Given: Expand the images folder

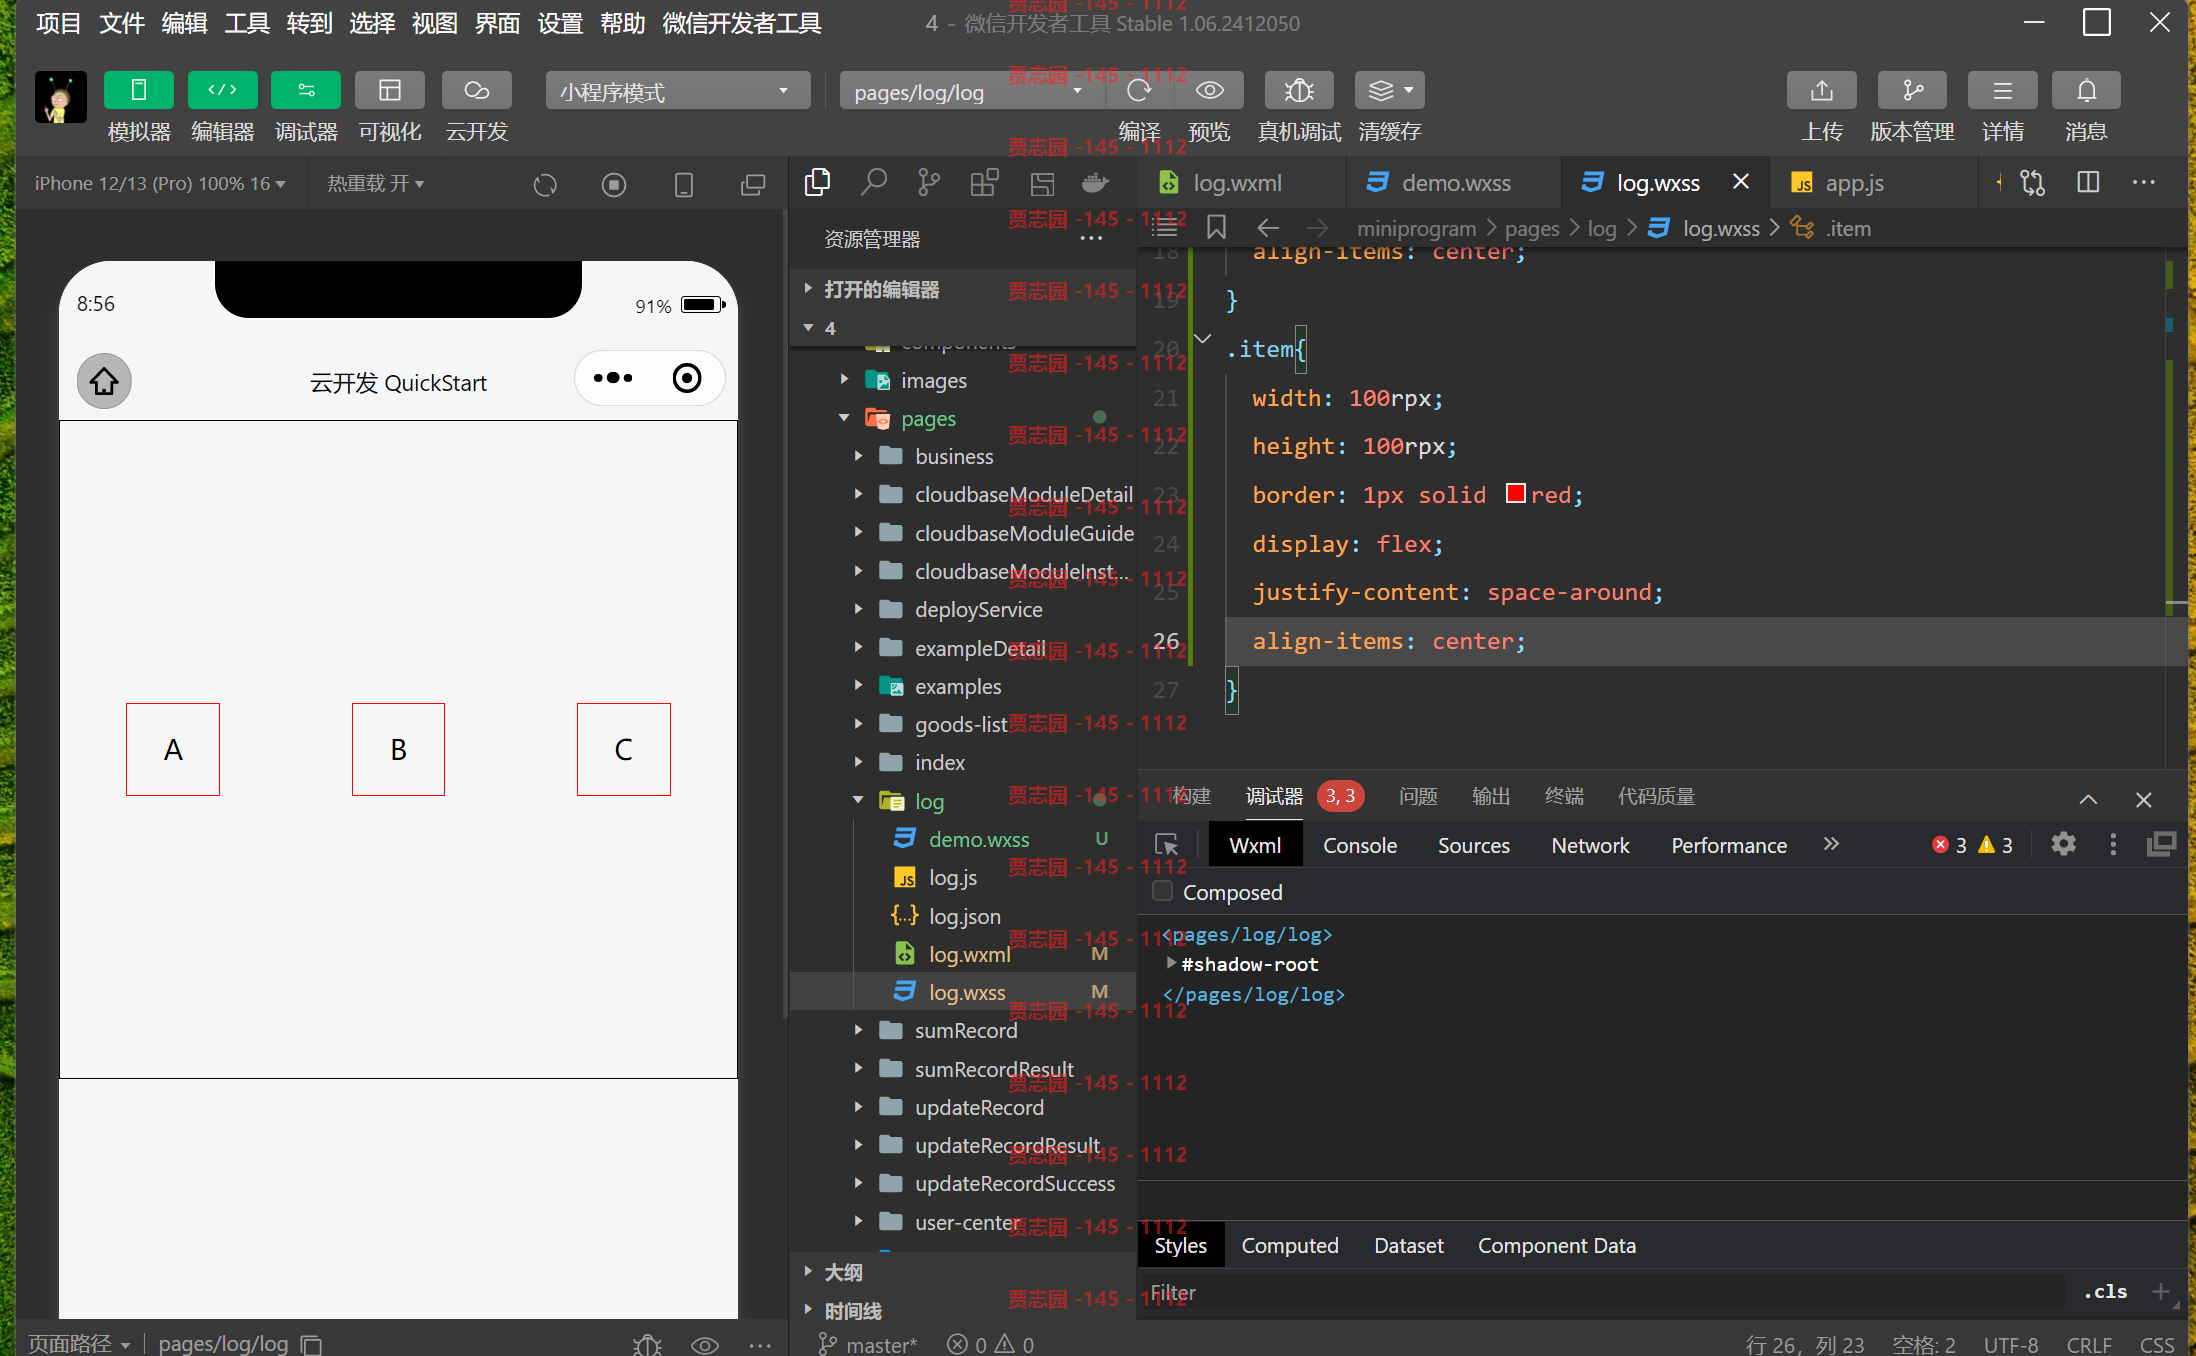Looking at the screenshot, I should (x=934, y=380).
